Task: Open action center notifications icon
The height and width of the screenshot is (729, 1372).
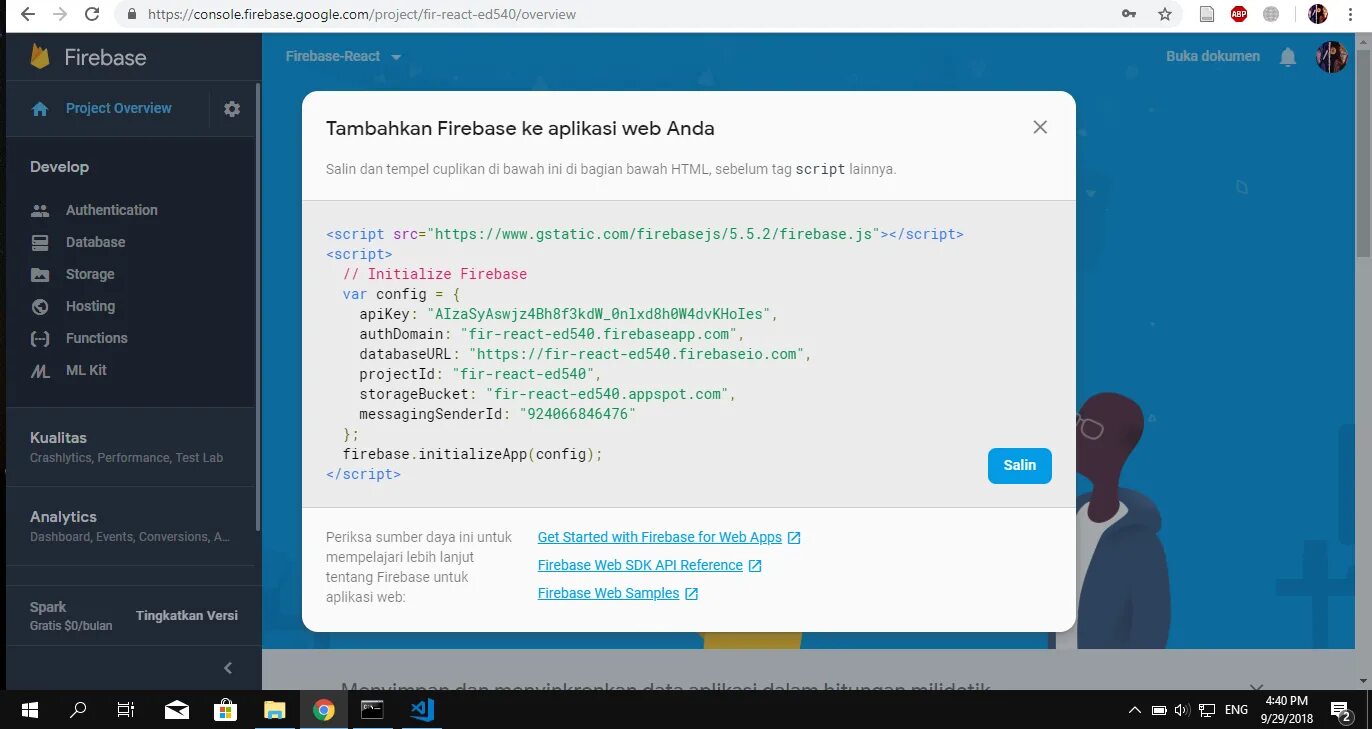Action: (x=1341, y=710)
